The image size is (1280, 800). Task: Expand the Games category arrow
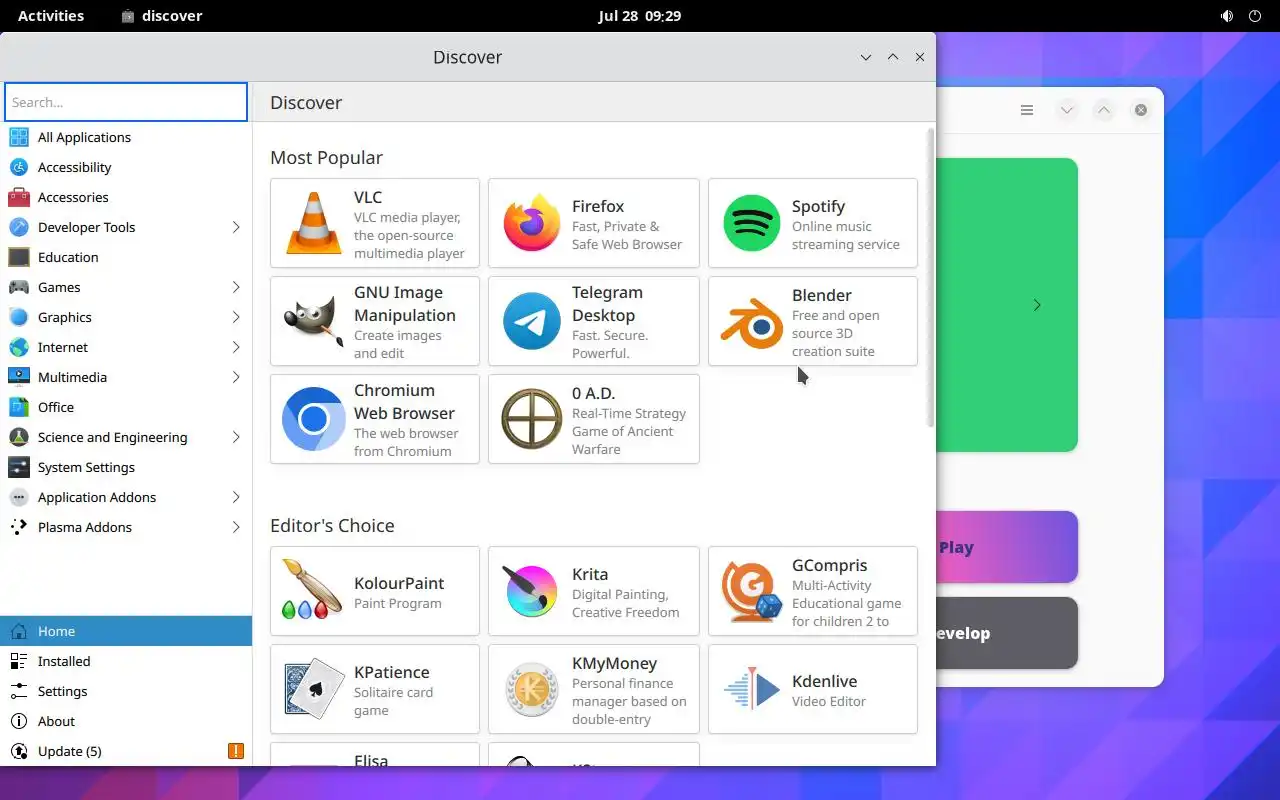(236, 287)
